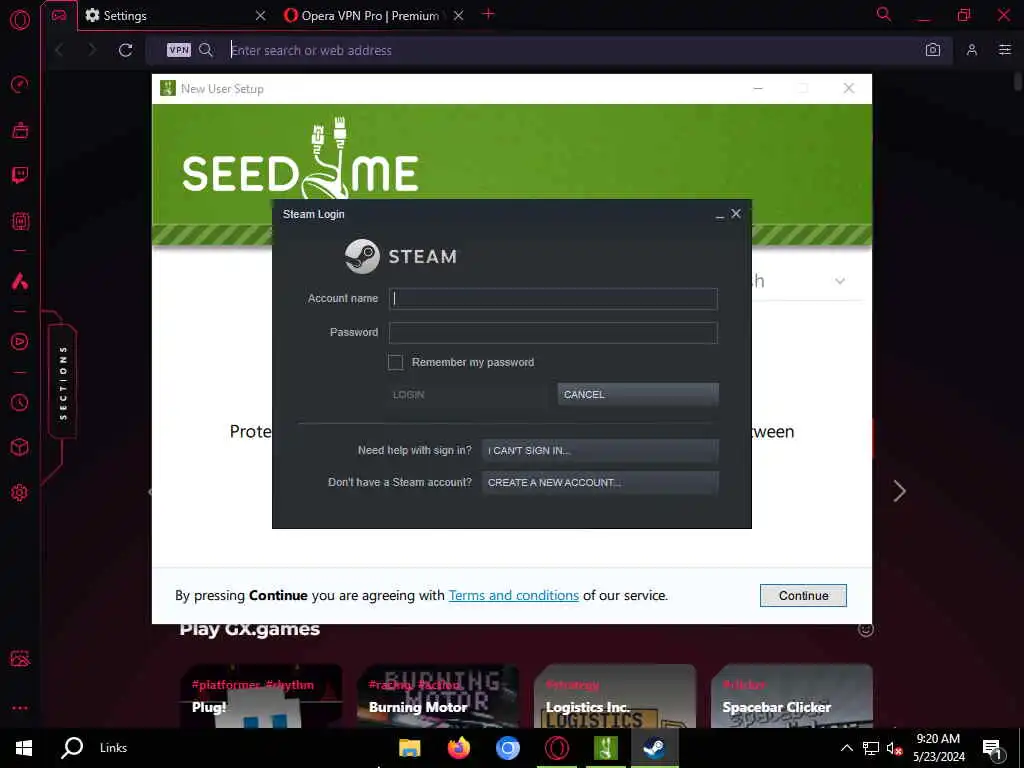Open the Burning Motor game thumbnail
Viewport: 1024px width, 768px height.
click(x=438, y=696)
